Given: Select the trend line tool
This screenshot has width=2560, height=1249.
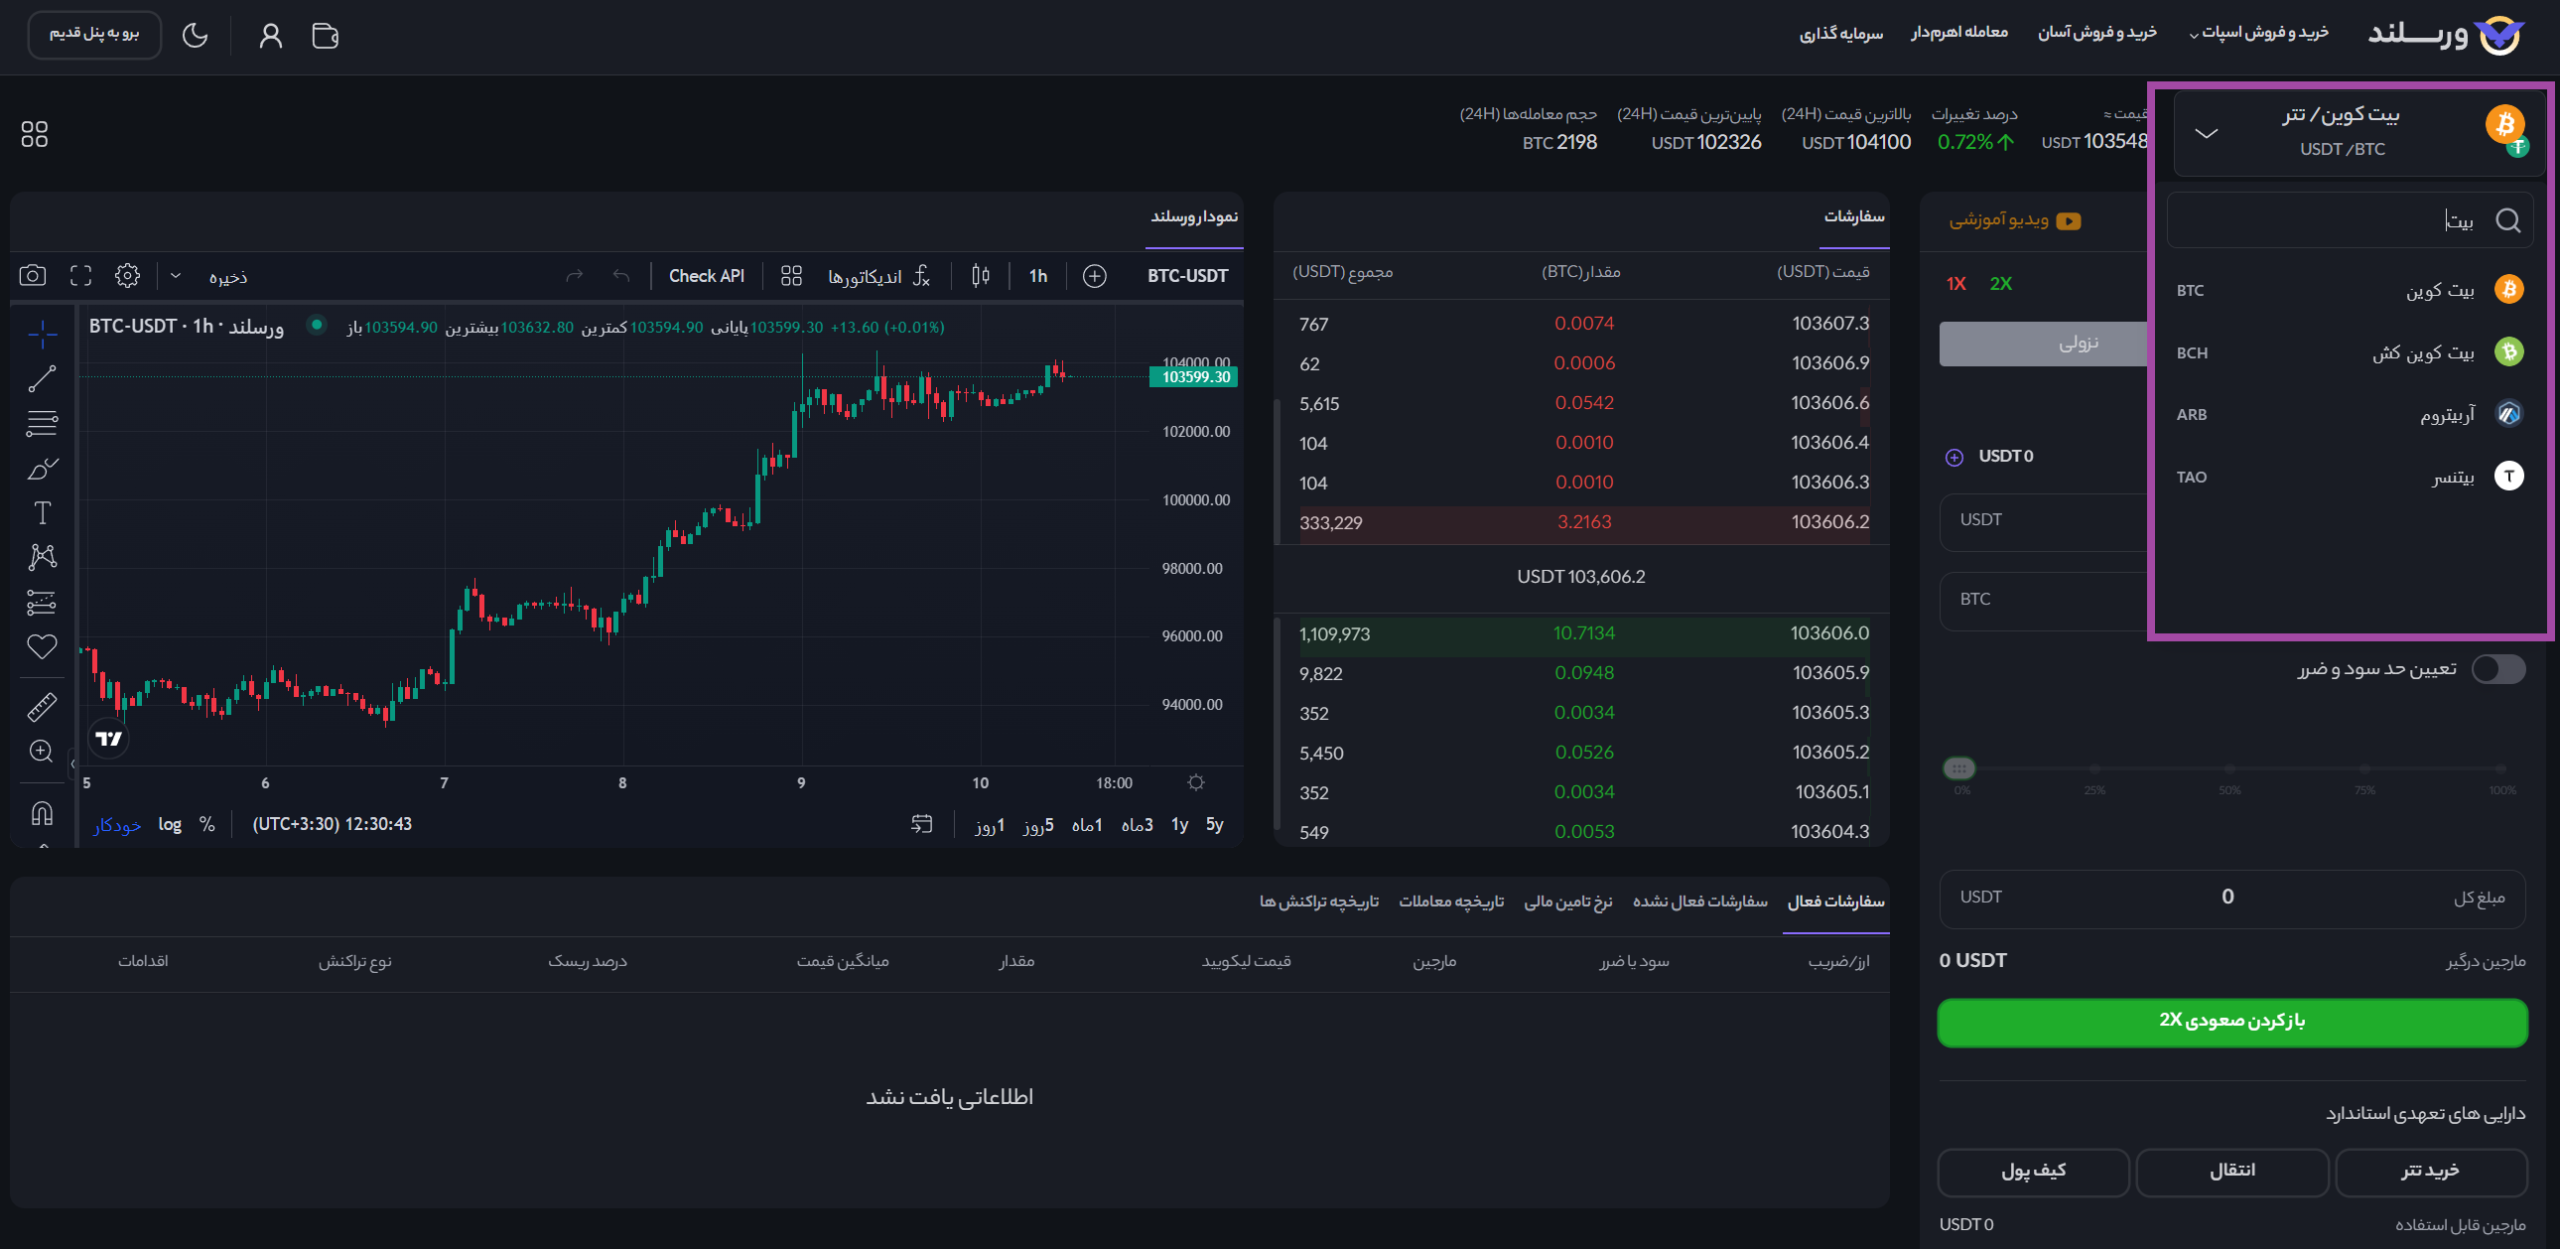Looking at the screenshot, I should click(42, 378).
